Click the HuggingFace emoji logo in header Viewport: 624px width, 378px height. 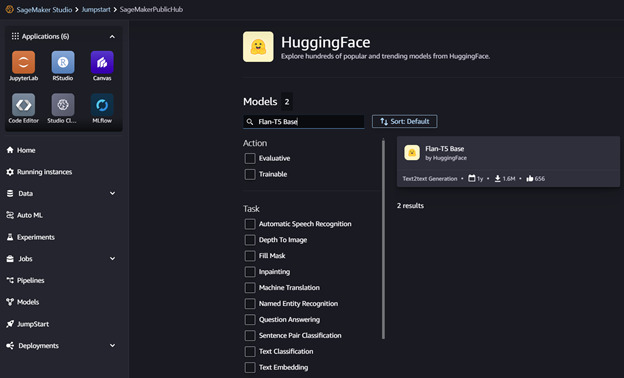(x=258, y=47)
